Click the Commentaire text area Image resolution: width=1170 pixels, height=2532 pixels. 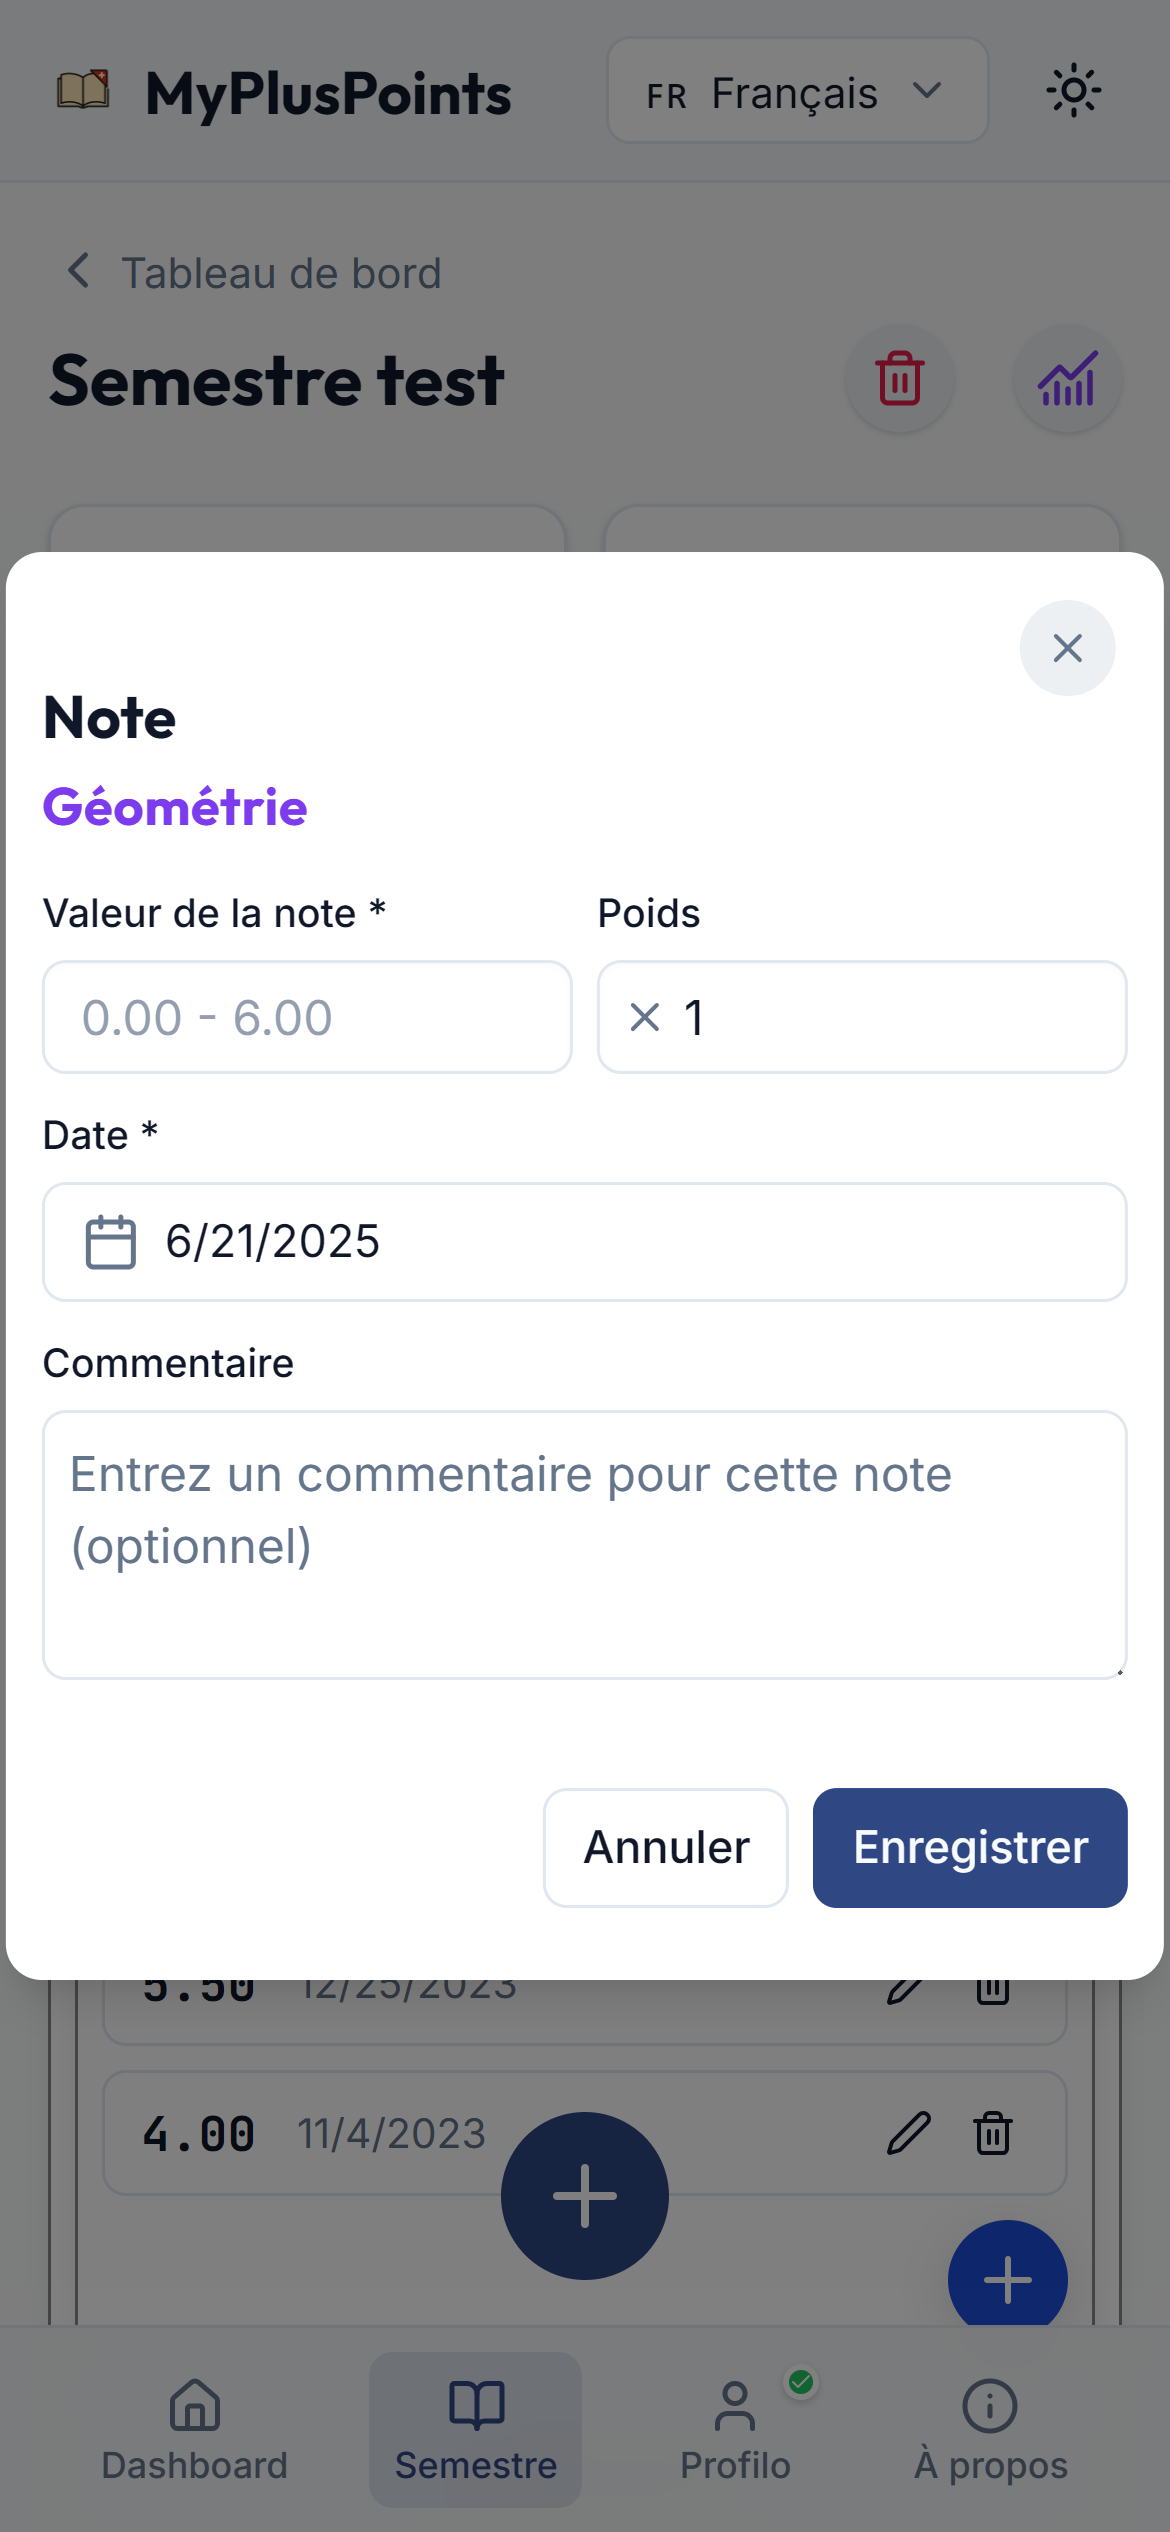pyautogui.click(x=584, y=1544)
